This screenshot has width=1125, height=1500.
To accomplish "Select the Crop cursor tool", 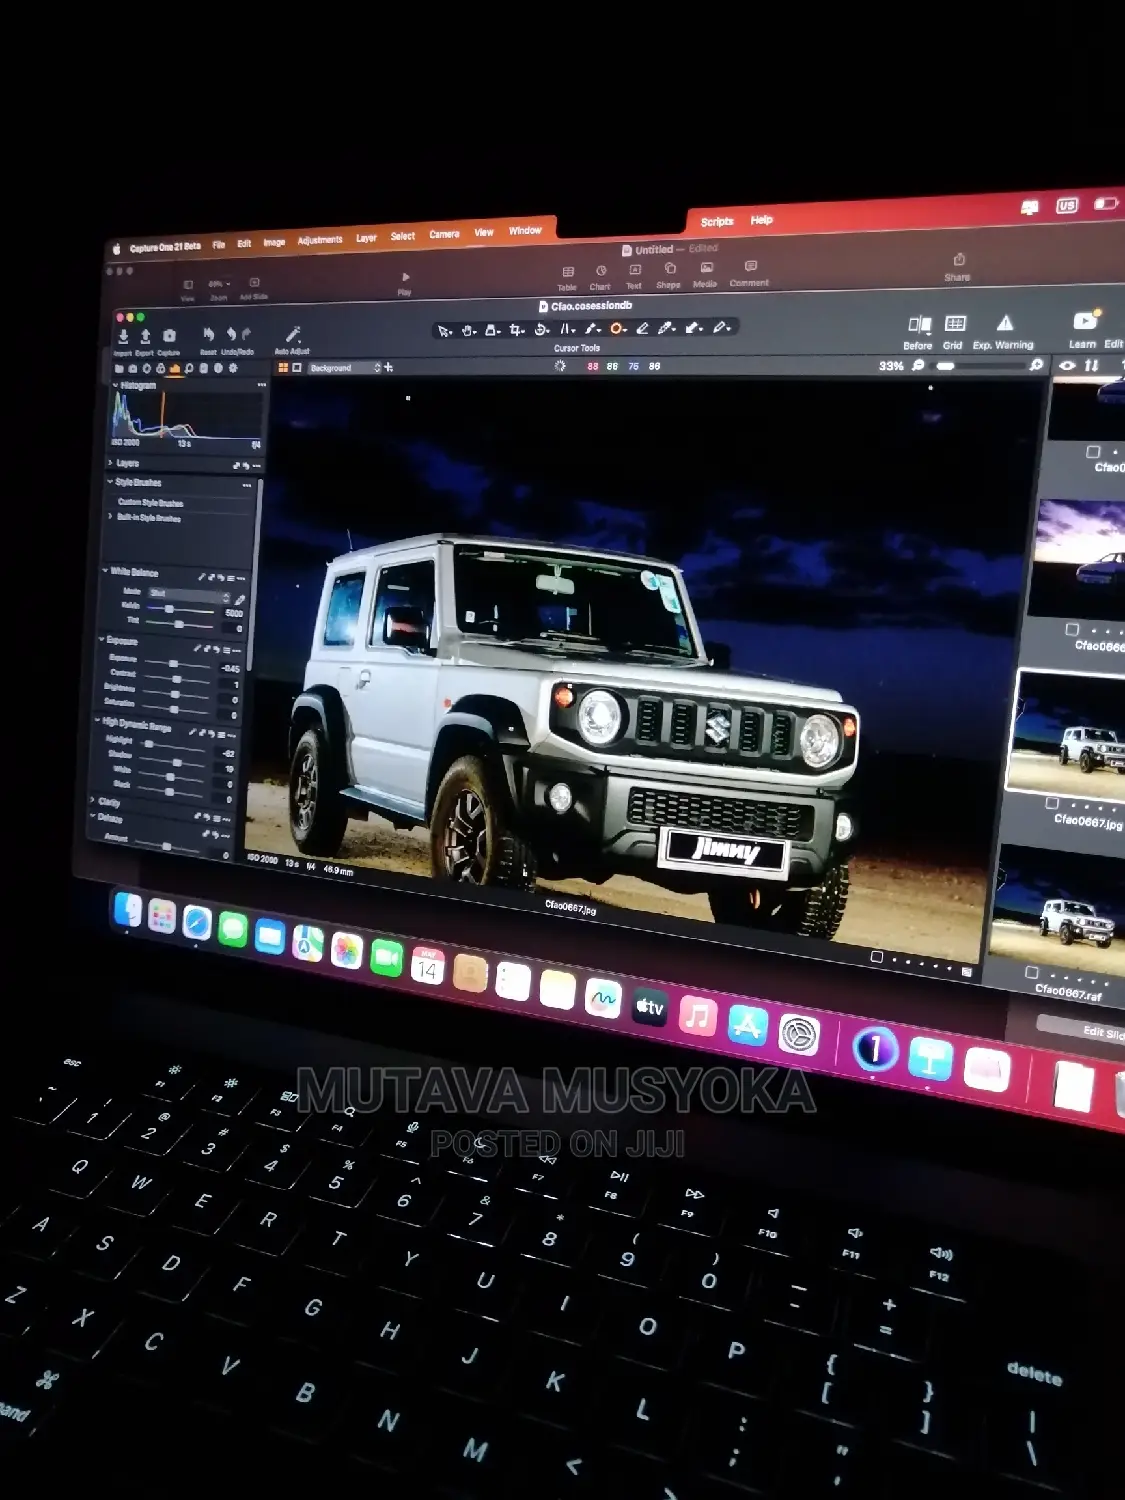I will point(517,330).
